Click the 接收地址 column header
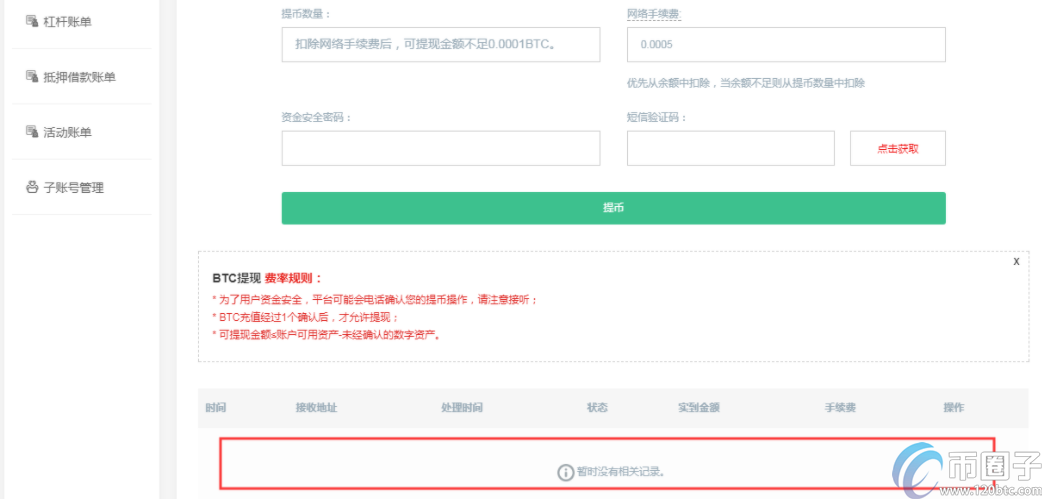1042x499 pixels. (316, 408)
